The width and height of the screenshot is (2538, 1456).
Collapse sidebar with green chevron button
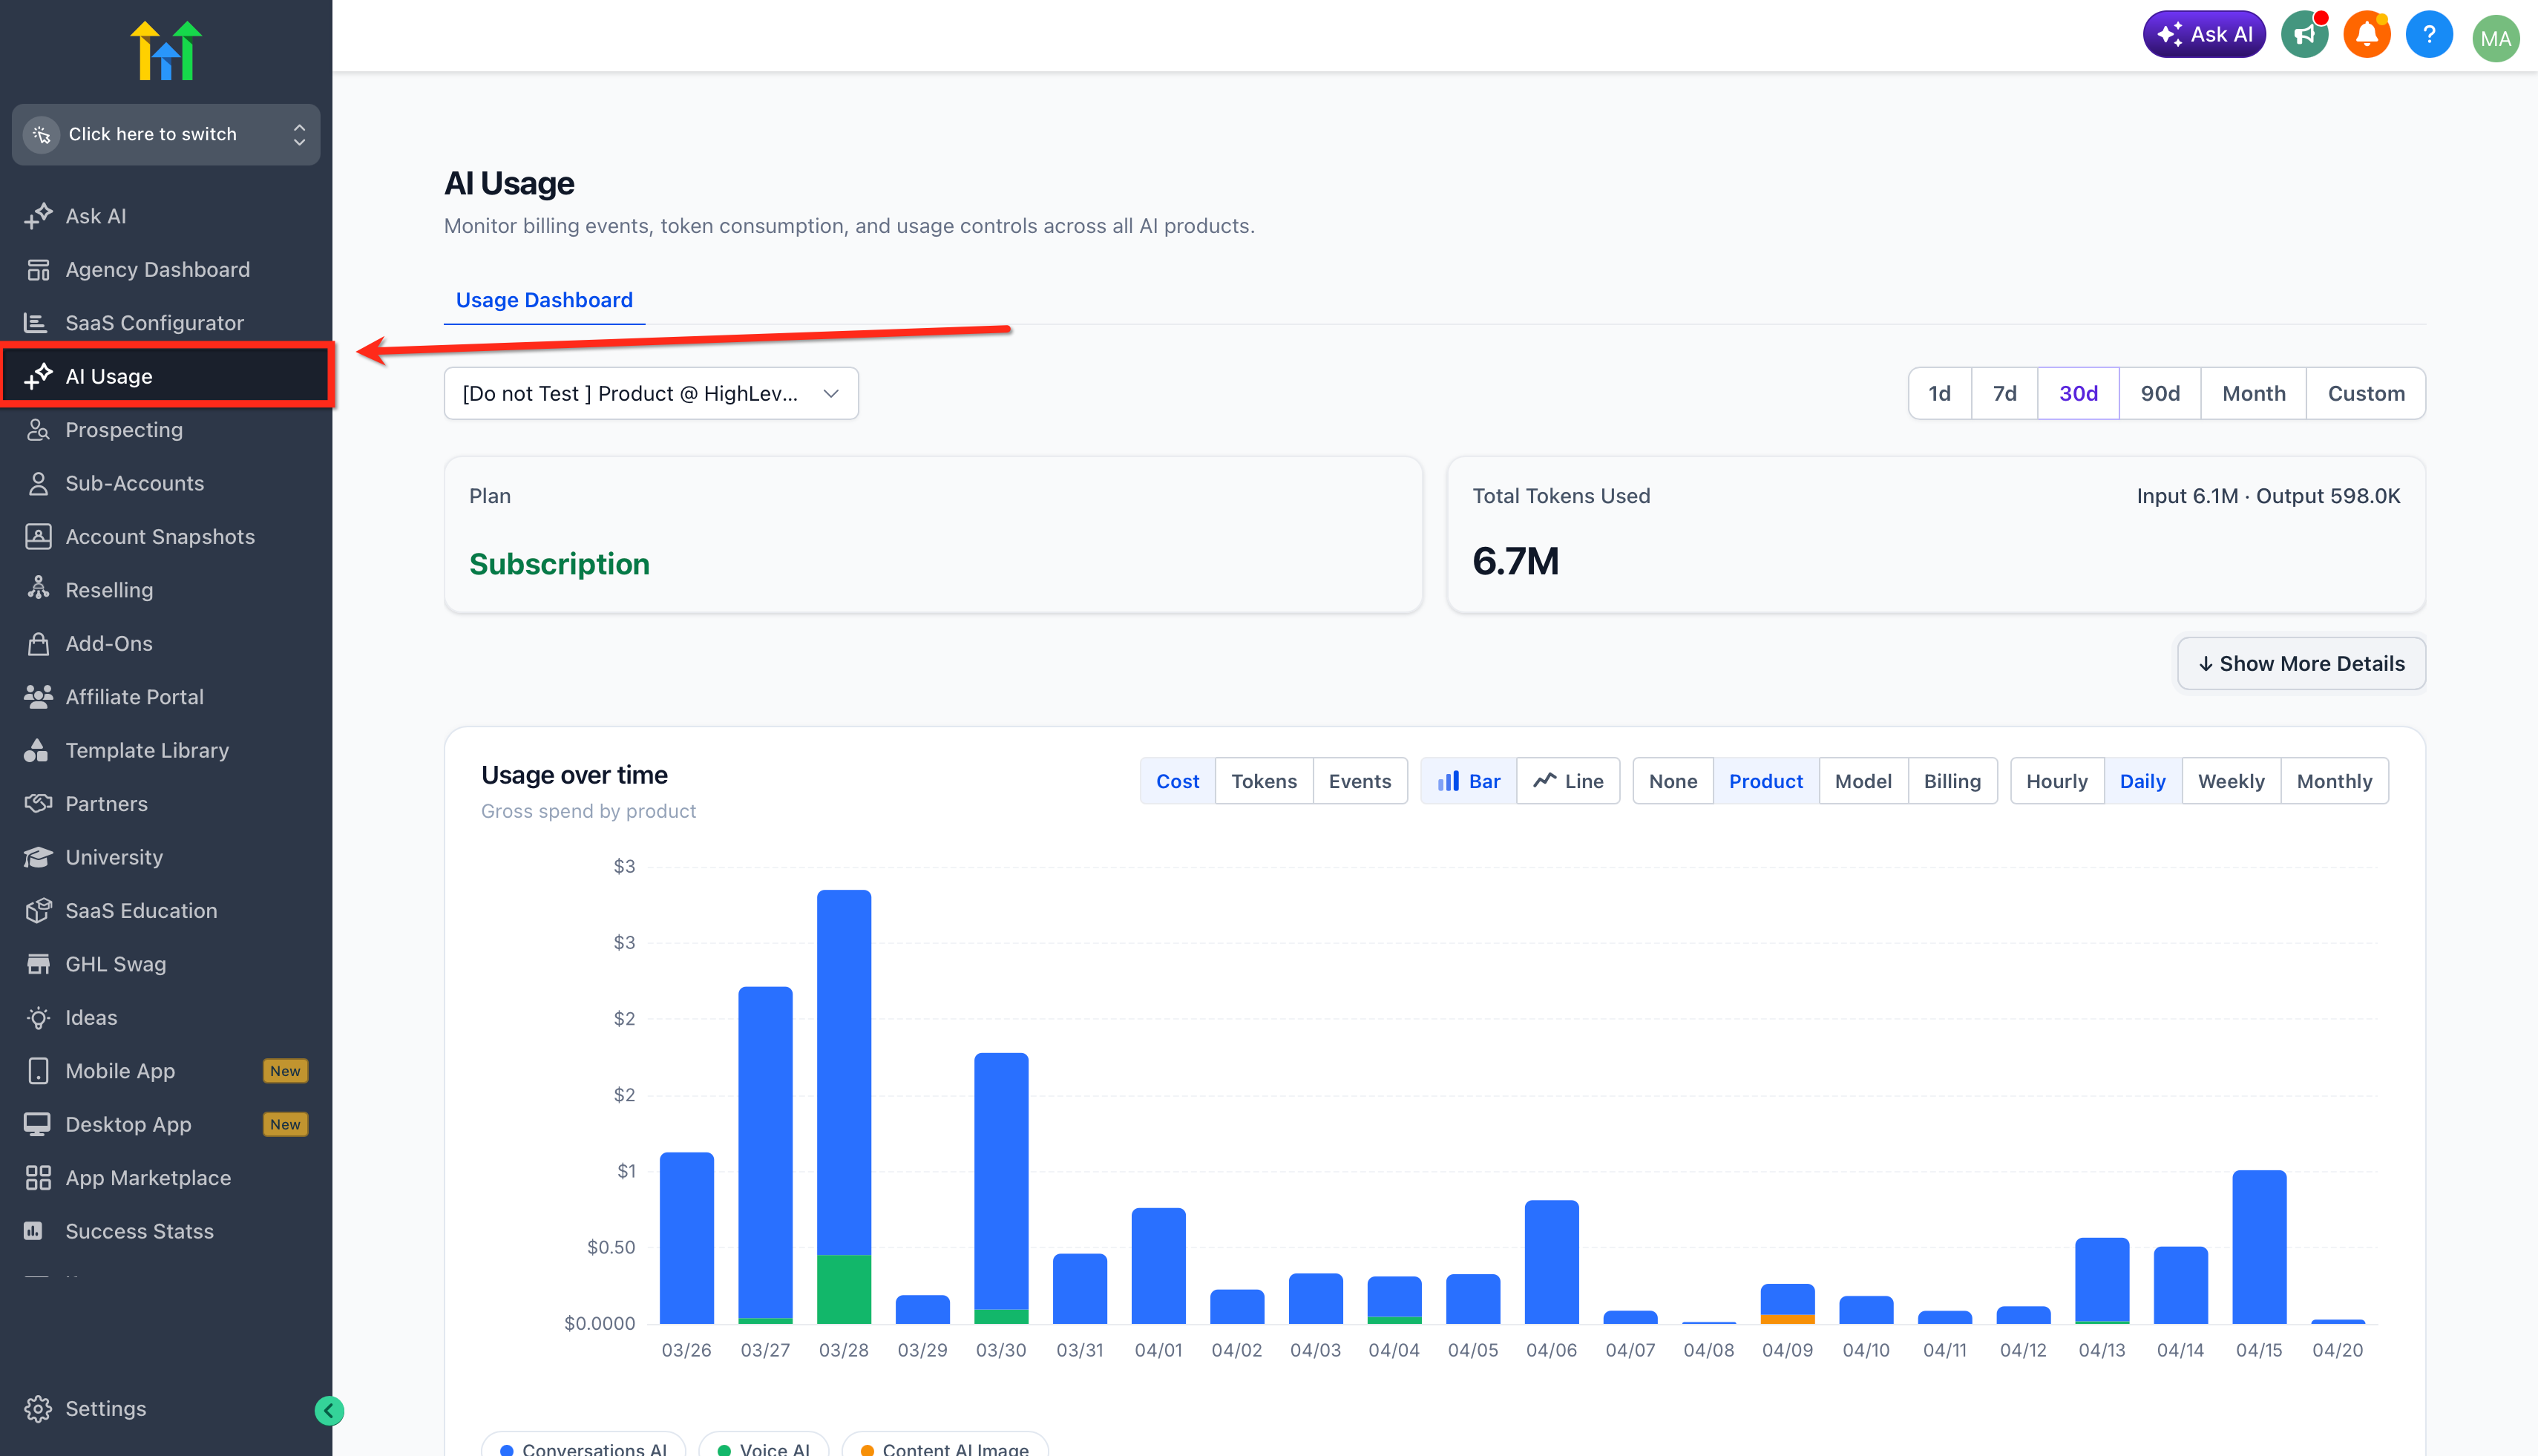329,1410
